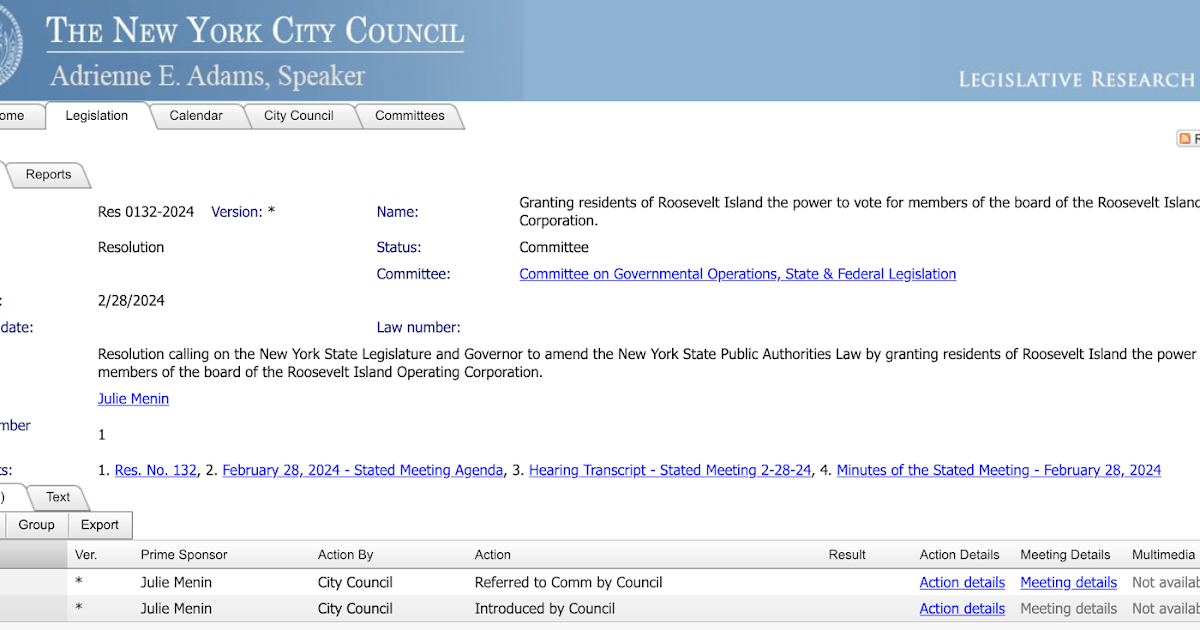Open Meeting details link in Referred row

[1068, 582]
